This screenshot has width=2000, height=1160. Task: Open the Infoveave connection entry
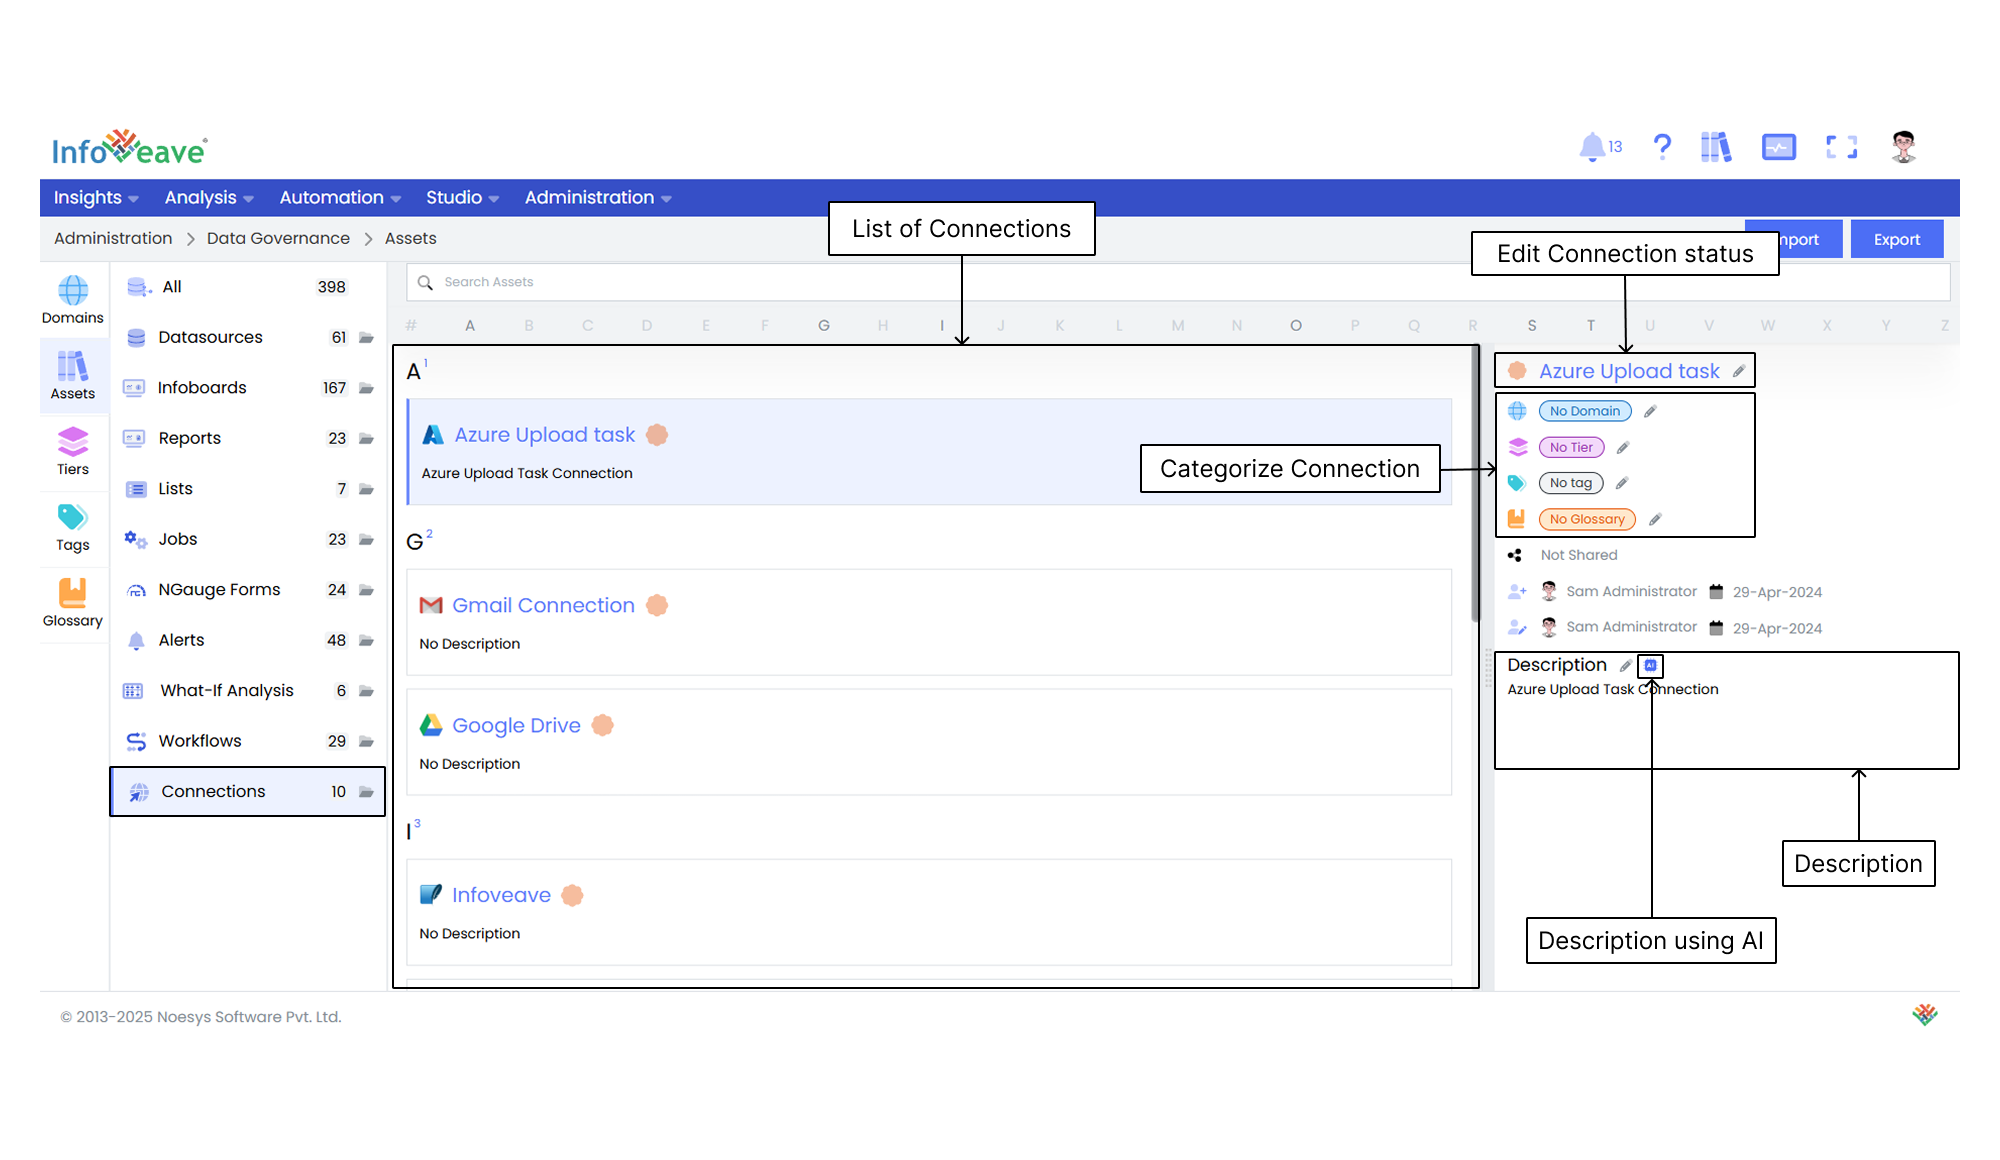click(x=501, y=895)
